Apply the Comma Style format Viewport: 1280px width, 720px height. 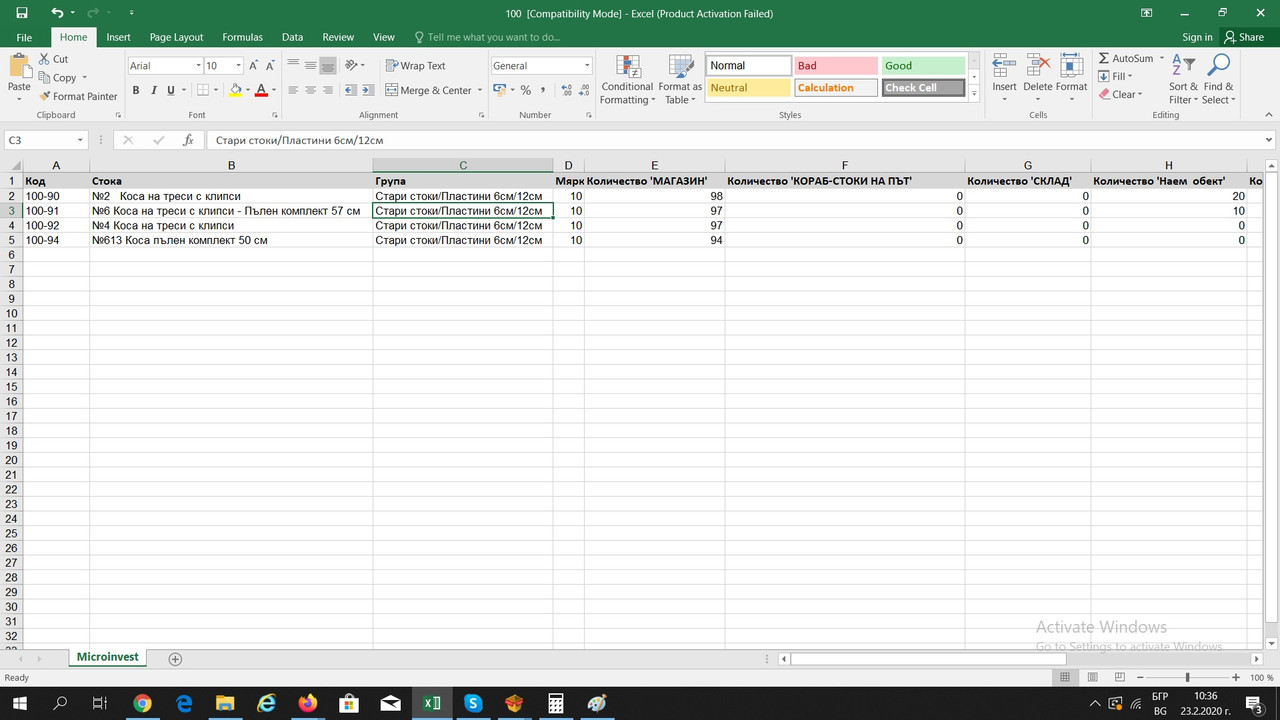tap(544, 90)
